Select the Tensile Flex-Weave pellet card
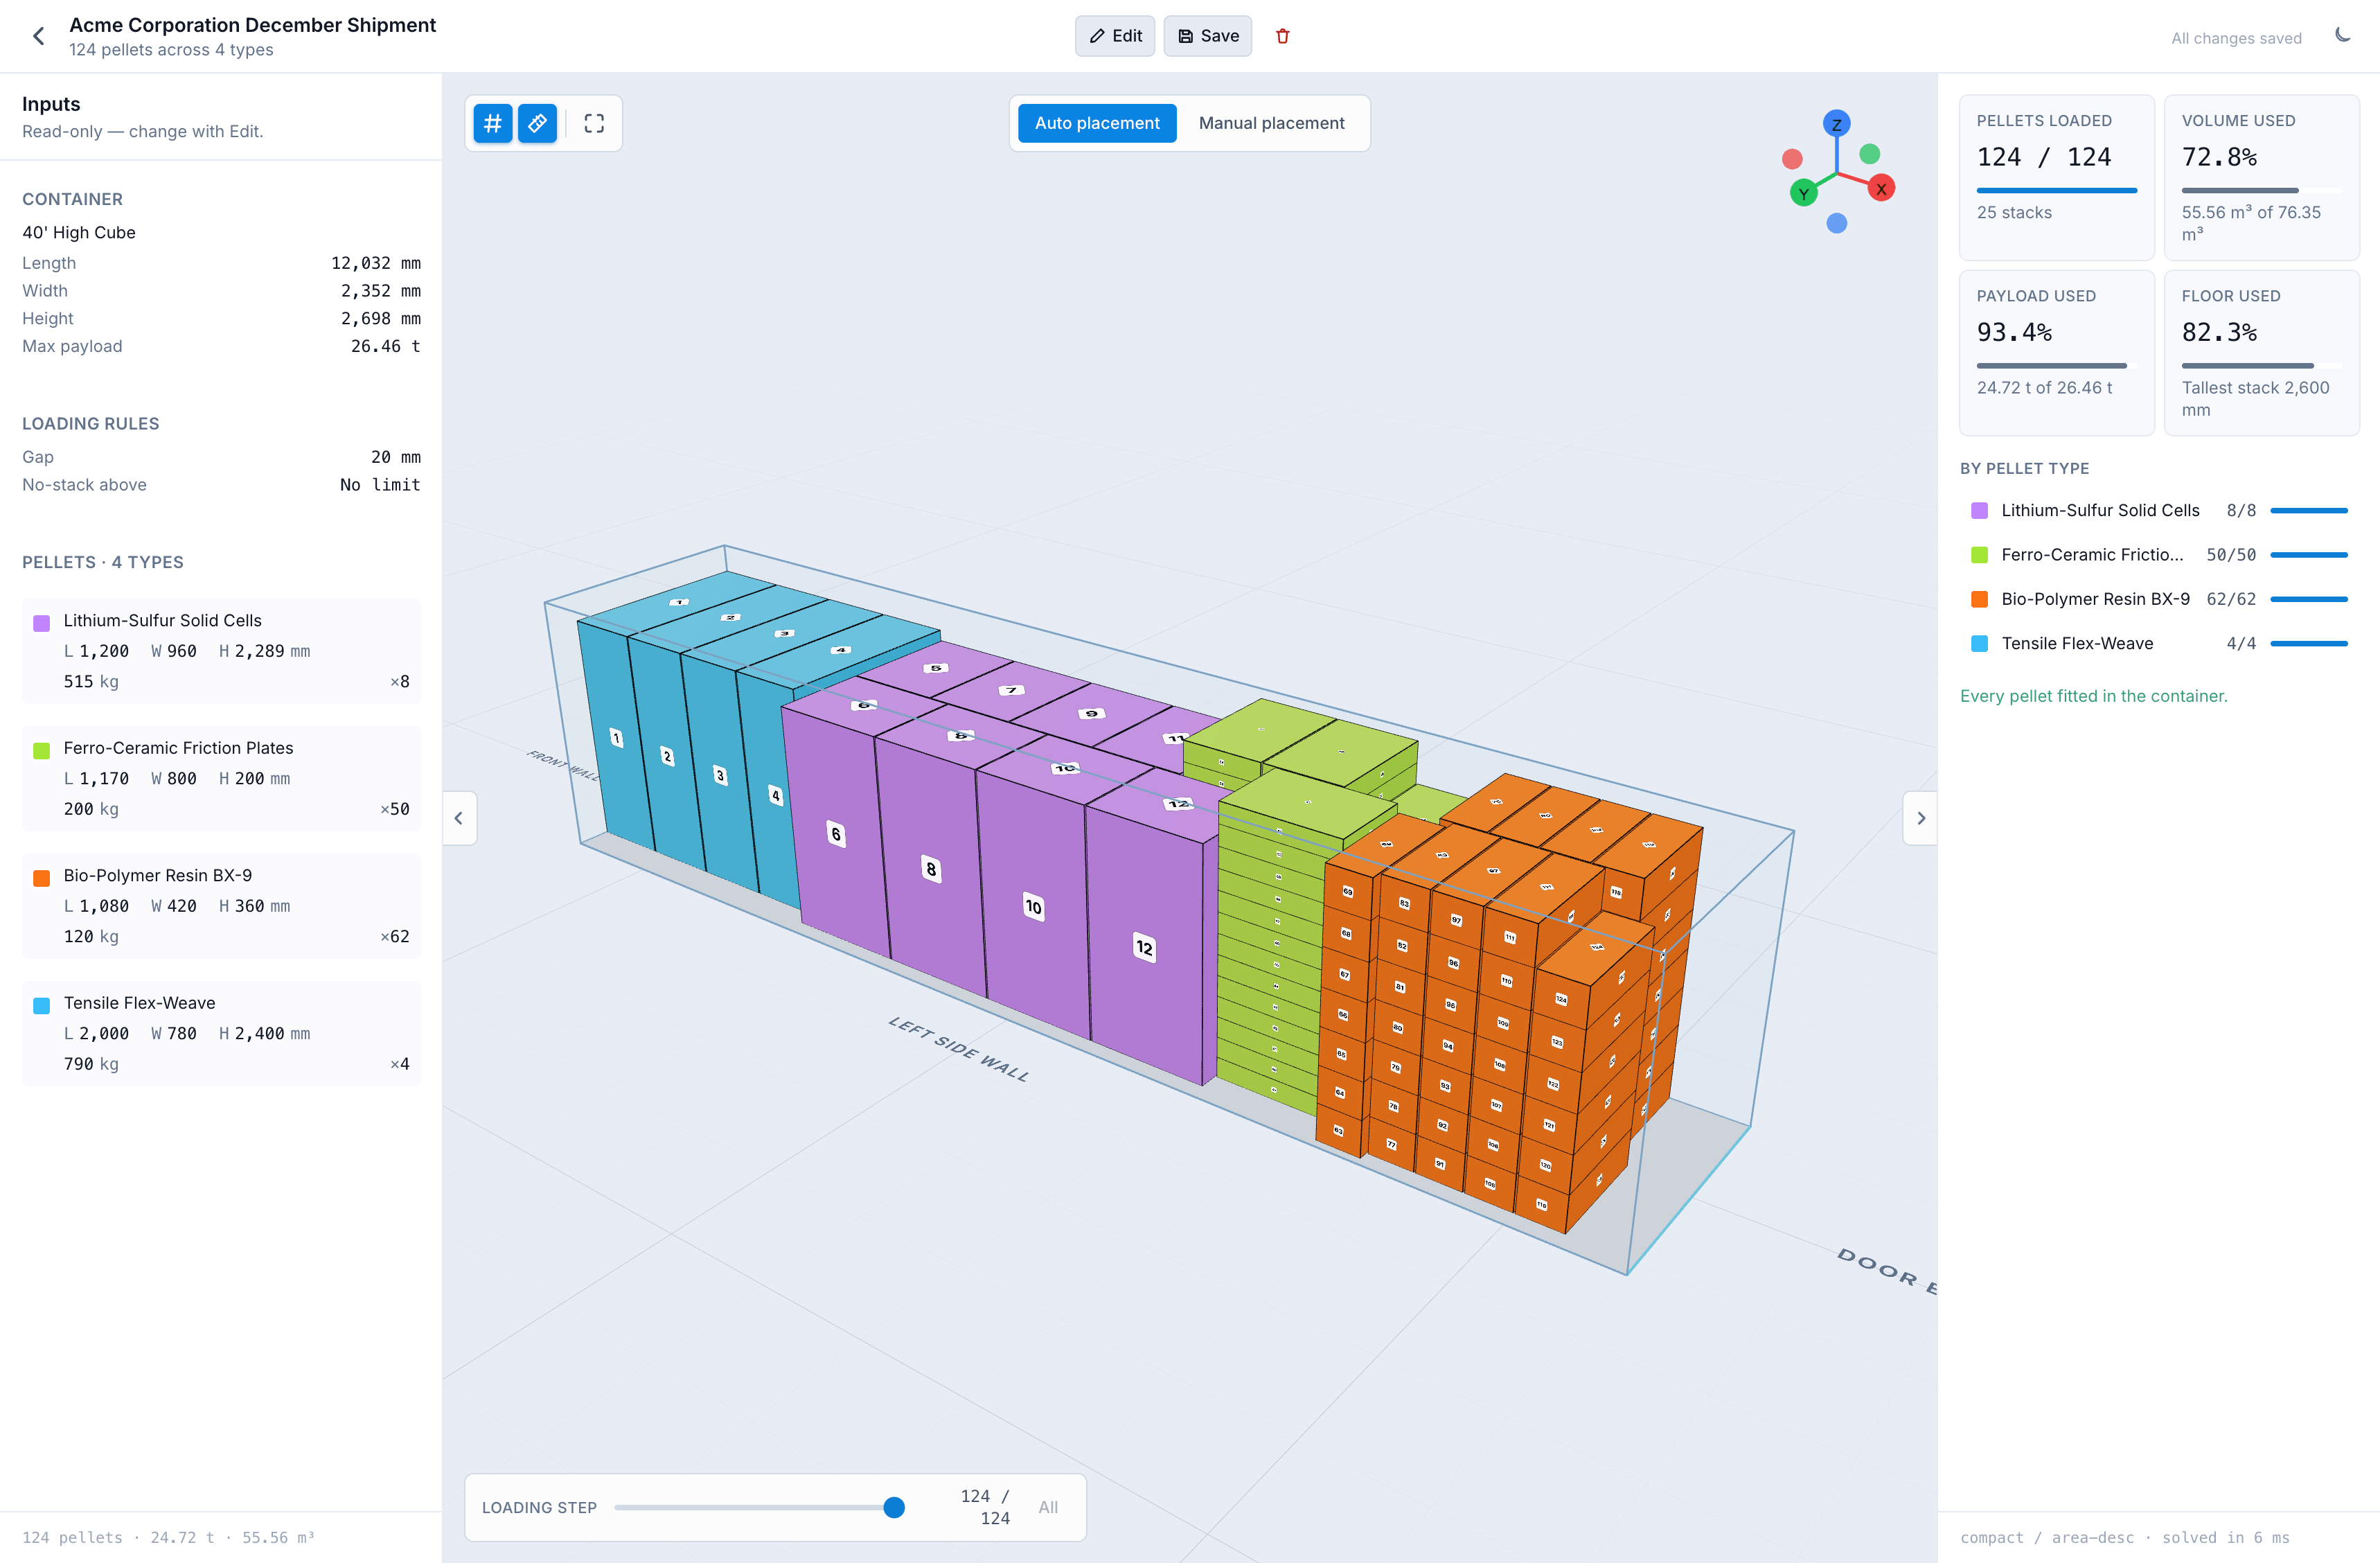The width and height of the screenshot is (2380, 1563). point(221,1033)
